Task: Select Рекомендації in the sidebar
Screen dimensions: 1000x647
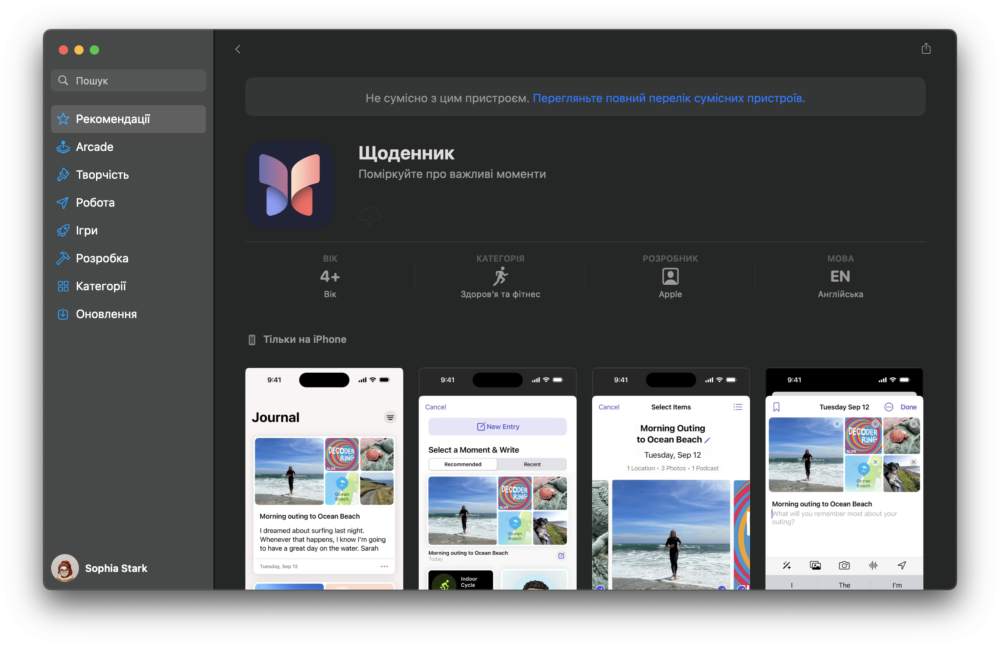Action: coord(128,119)
